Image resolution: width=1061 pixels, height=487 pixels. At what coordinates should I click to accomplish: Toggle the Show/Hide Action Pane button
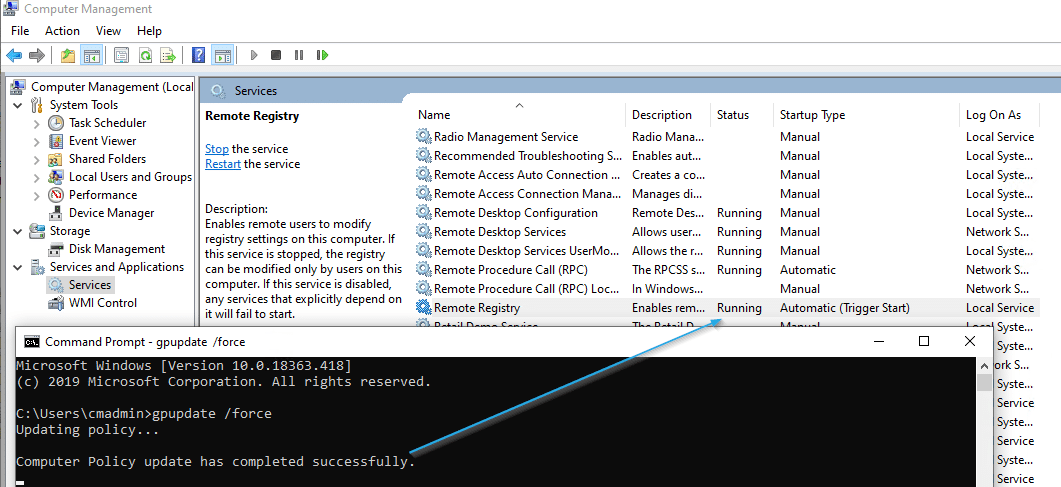coord(222,55)
